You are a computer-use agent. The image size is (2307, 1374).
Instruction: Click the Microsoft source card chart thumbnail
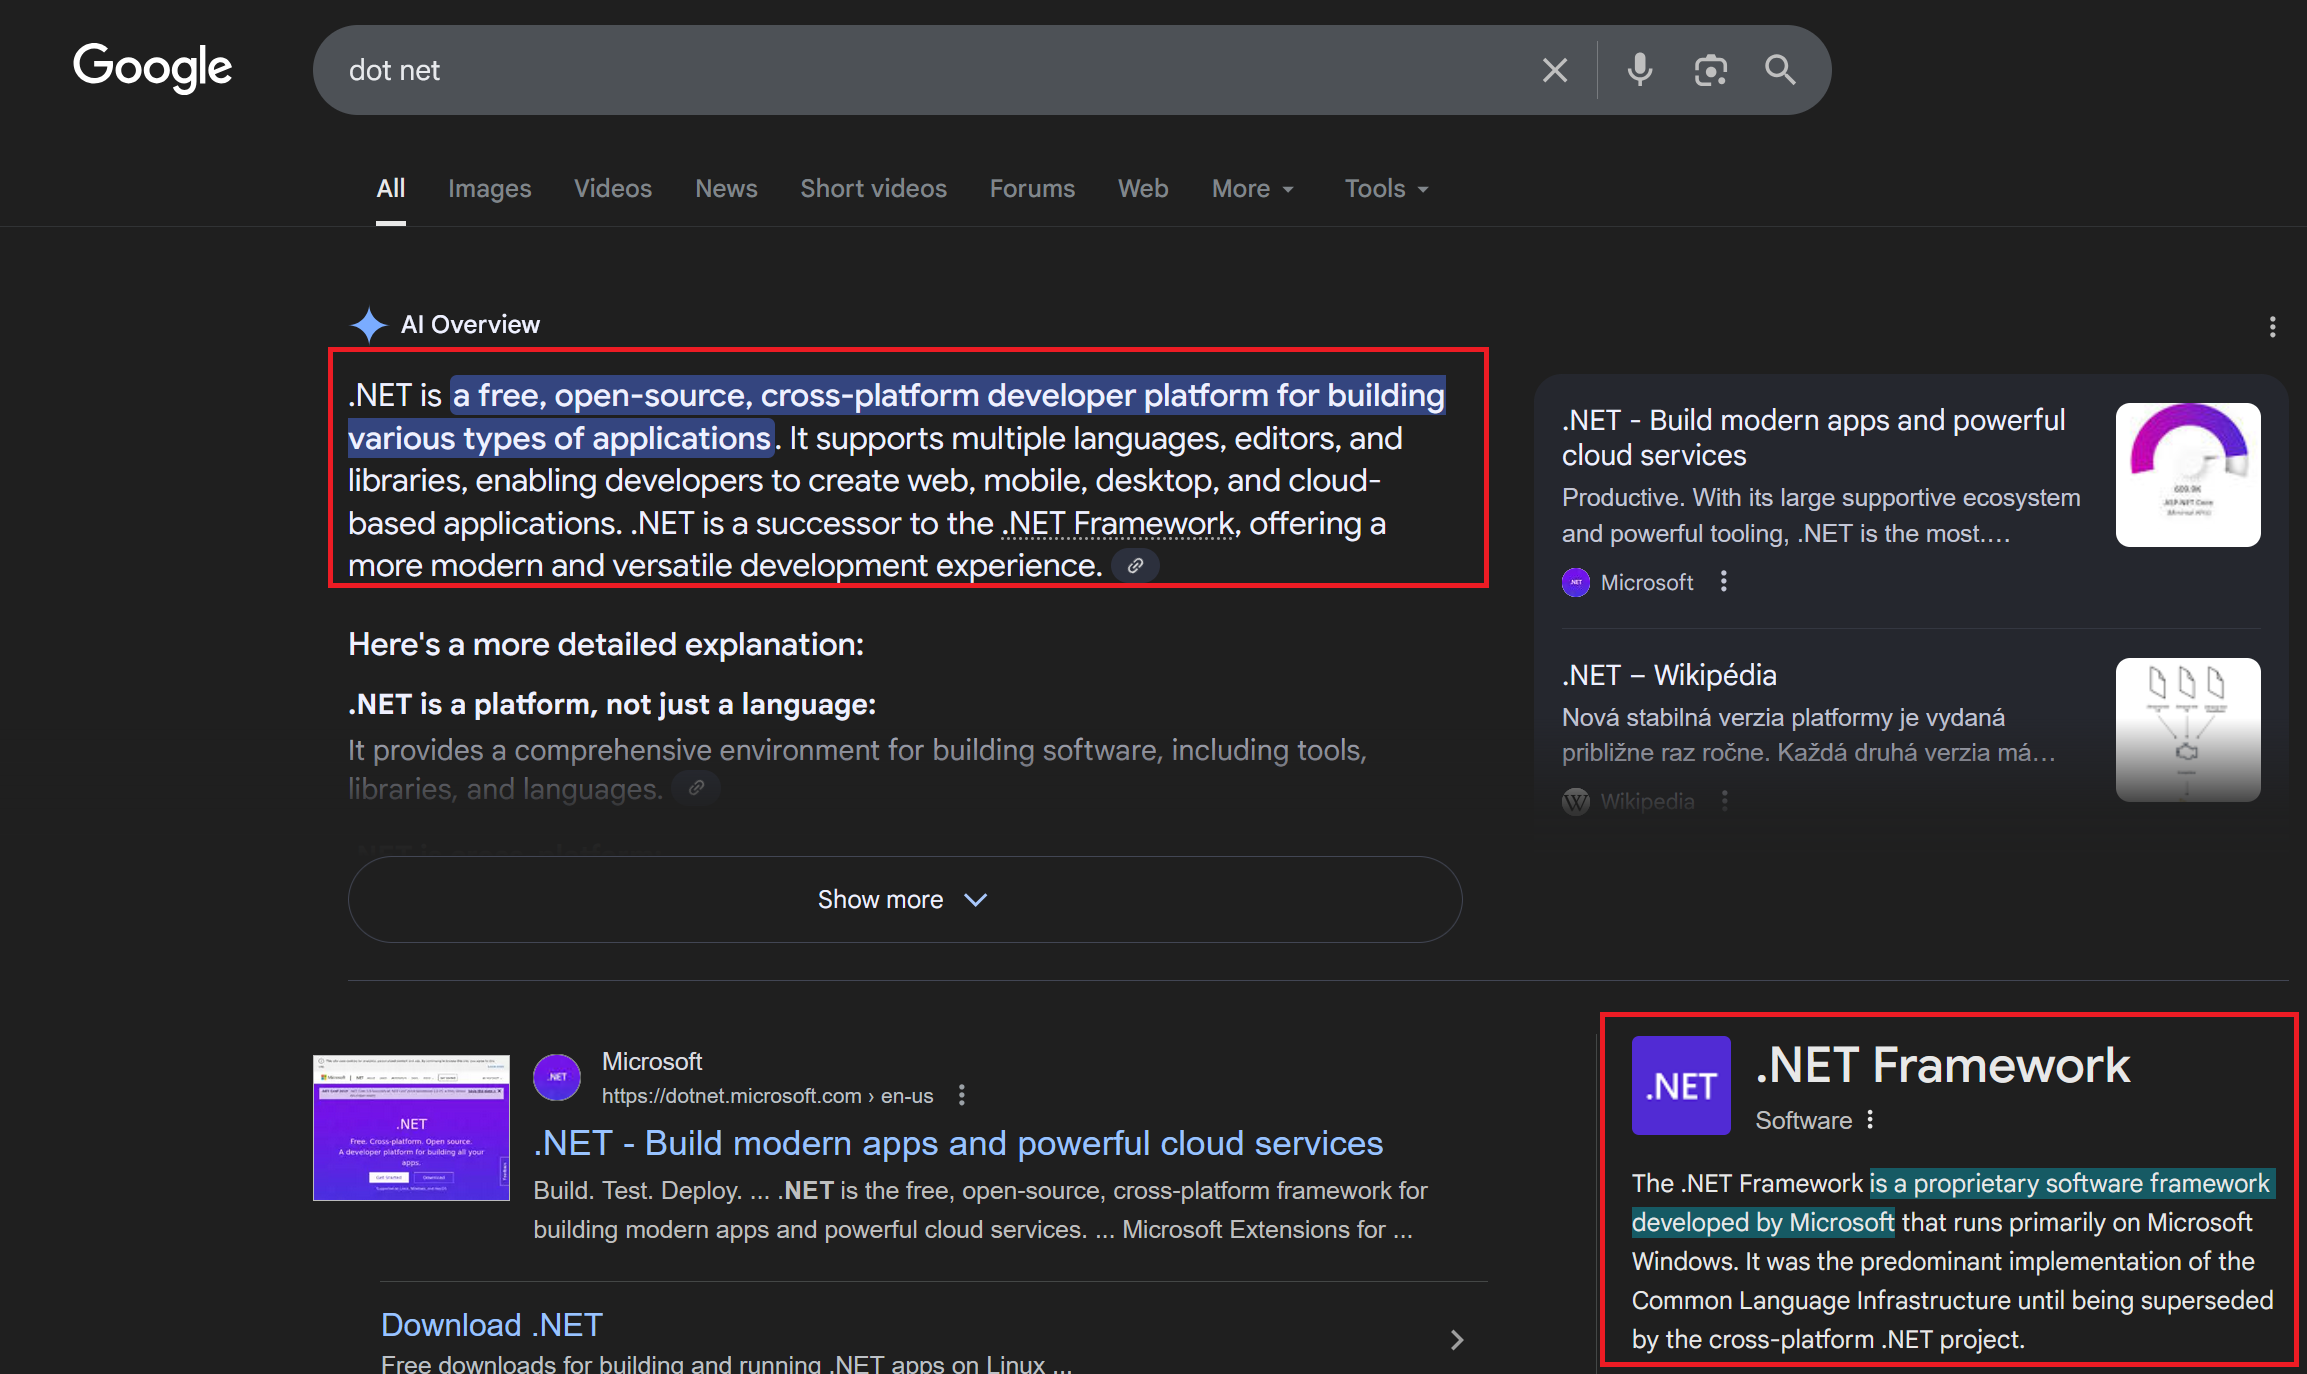click(x=2188, y=475)
